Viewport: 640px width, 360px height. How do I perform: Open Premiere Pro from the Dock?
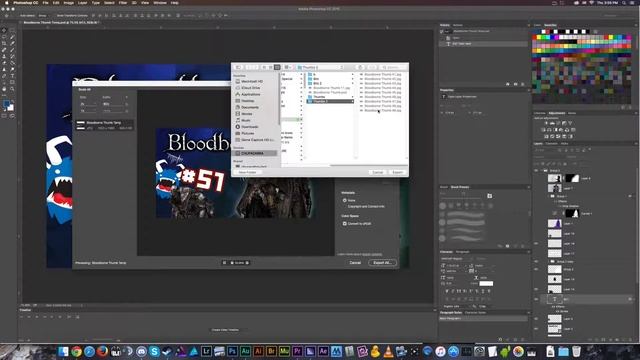(x=297, y=351)
